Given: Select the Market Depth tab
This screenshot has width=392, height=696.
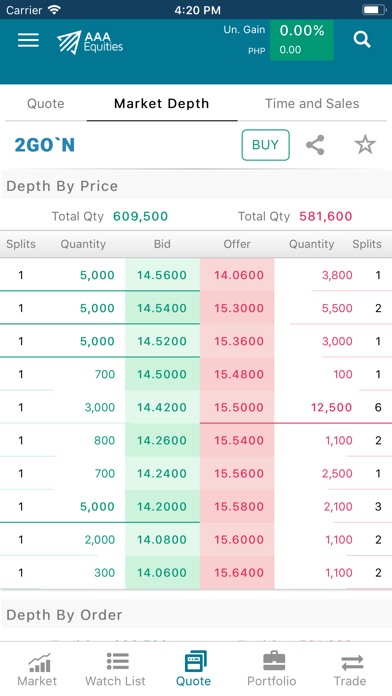Looking at the screenshot, I should point(162,103).
